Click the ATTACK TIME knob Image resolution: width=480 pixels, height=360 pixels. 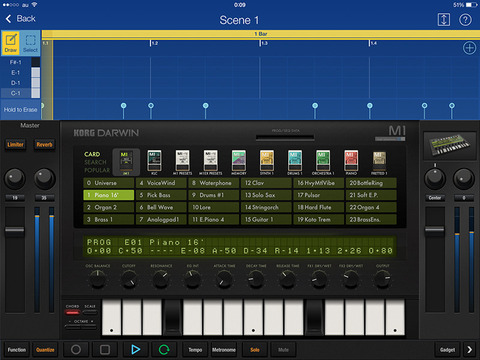pyautogui.click(x=224, y=279)
